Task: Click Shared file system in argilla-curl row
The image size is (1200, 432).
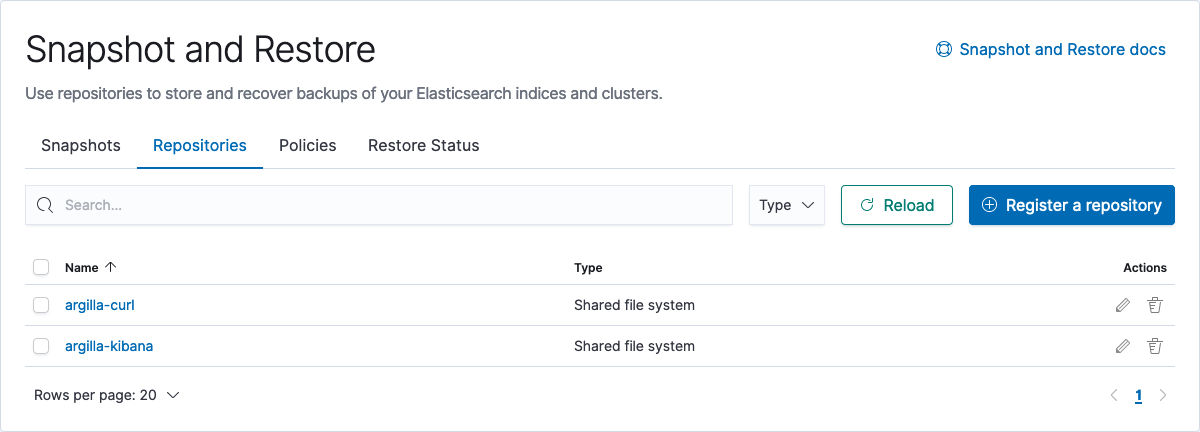Action: click(x=634, y=305)
